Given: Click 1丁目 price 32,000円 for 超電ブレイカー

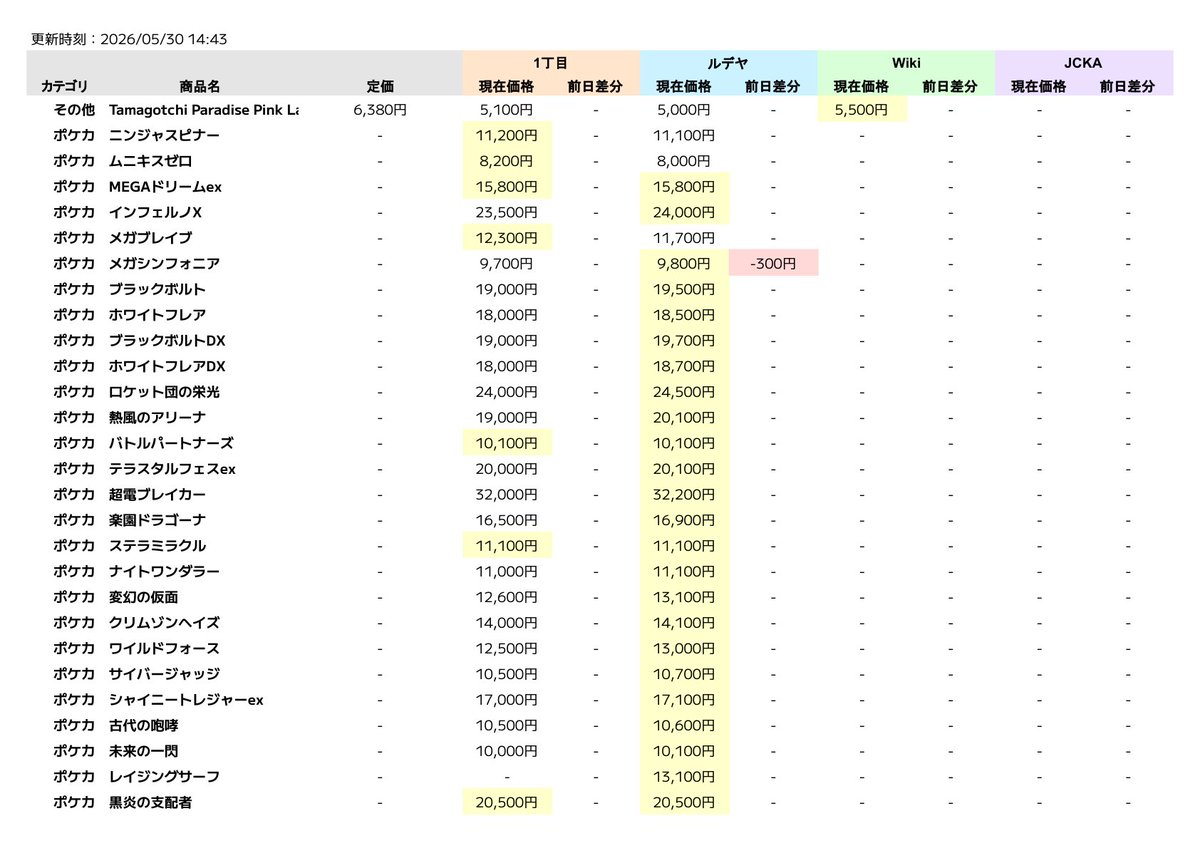Looking at the screenshot, I should click(x=507, y=494).
